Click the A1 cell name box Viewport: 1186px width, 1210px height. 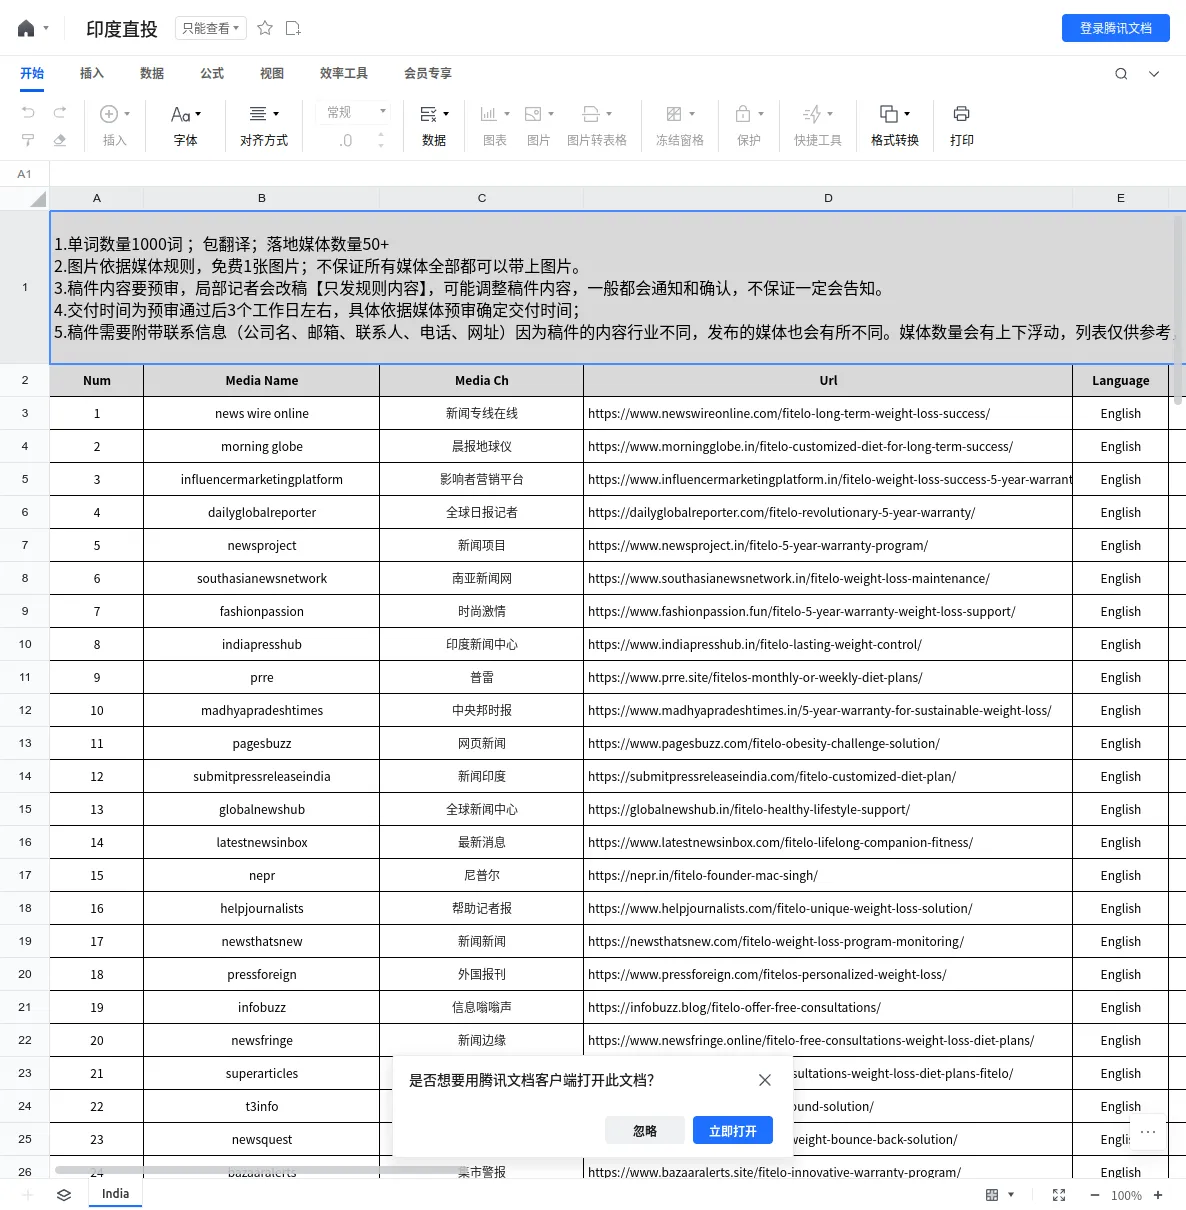point(25,174)
